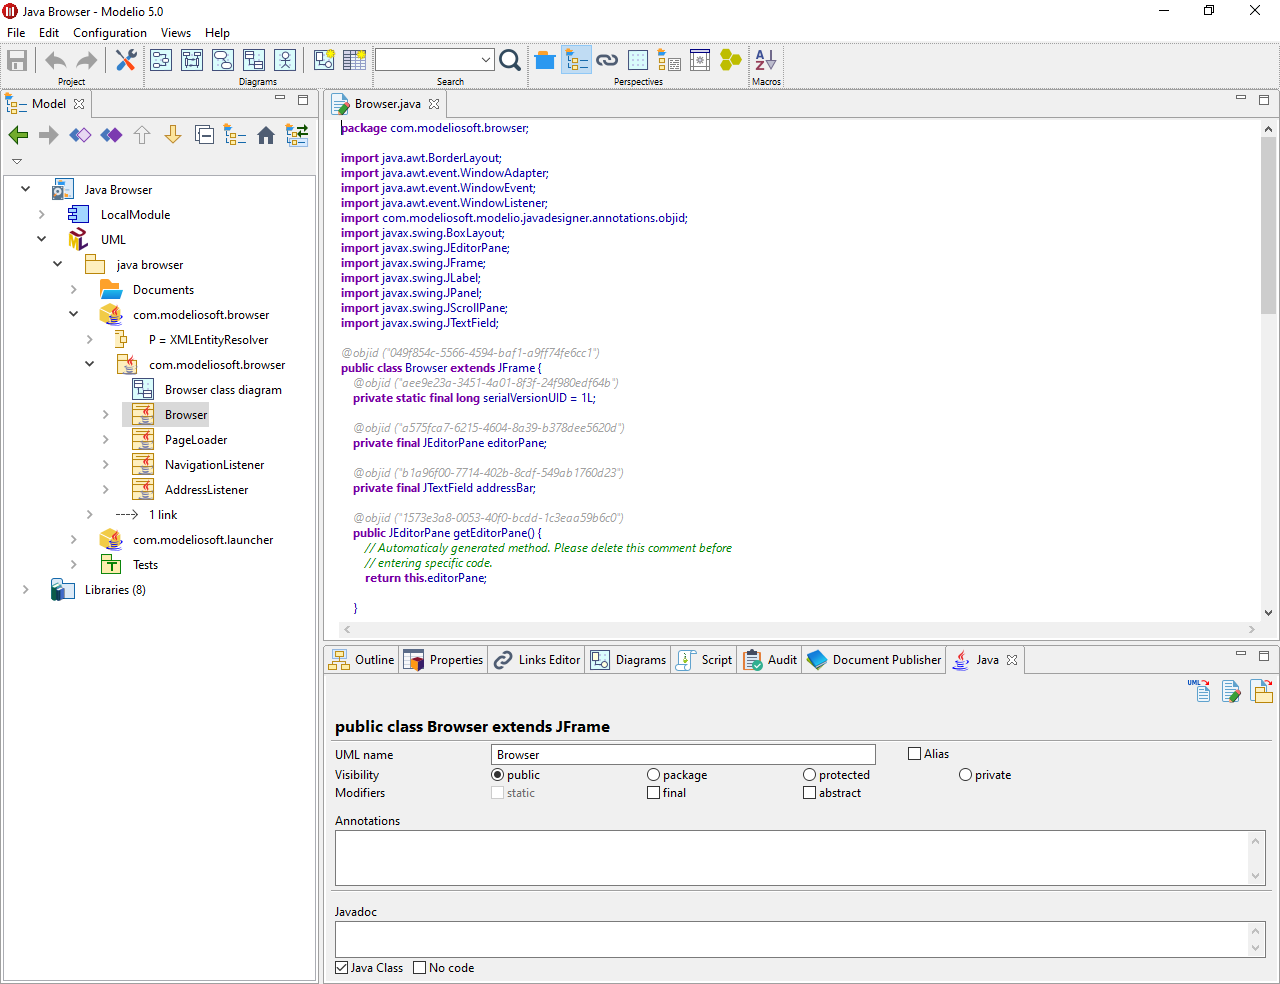Click the first diagram creation icon
1280x984 pixels.
coord(161,60)
